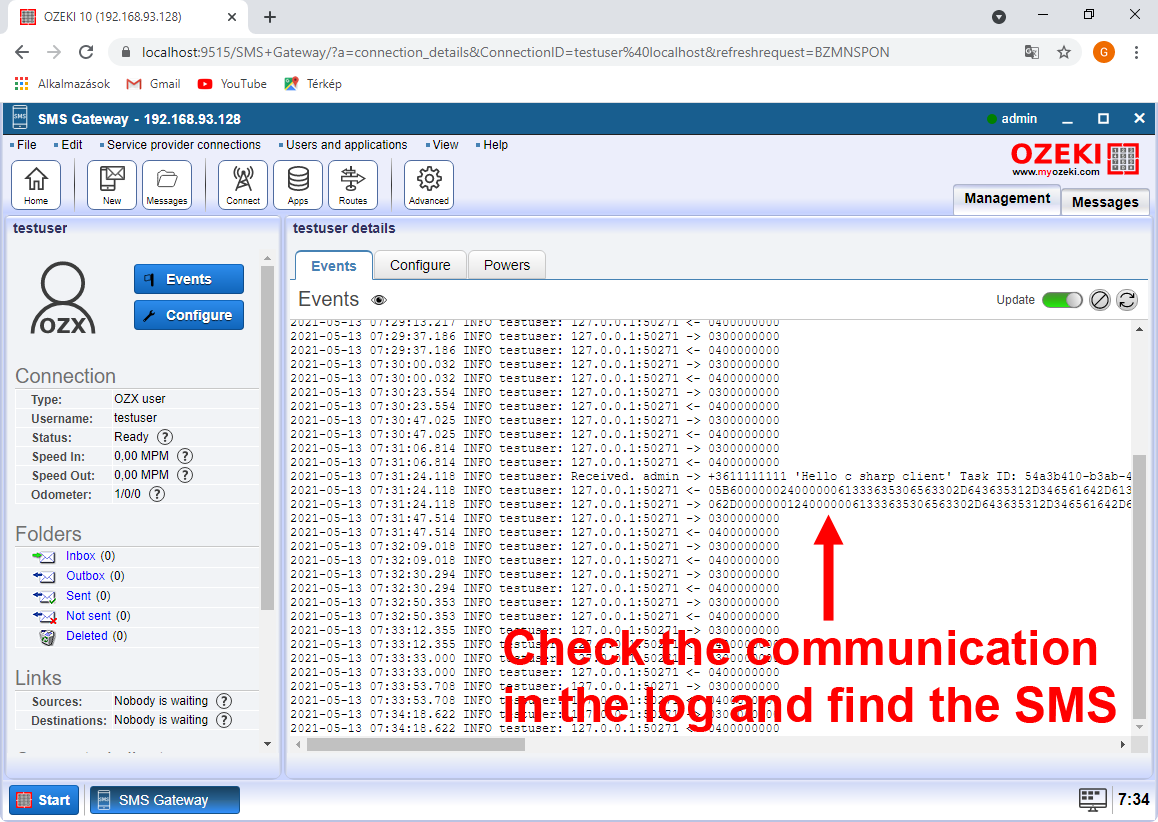Click the eye icon beside Events heading
1158x822 pixels.
(x=379, y=300)
